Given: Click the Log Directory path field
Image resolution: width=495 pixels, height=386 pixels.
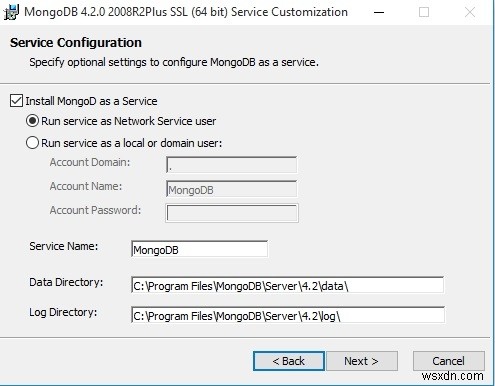Looking at the screenshot, I should tap(288, 315).
